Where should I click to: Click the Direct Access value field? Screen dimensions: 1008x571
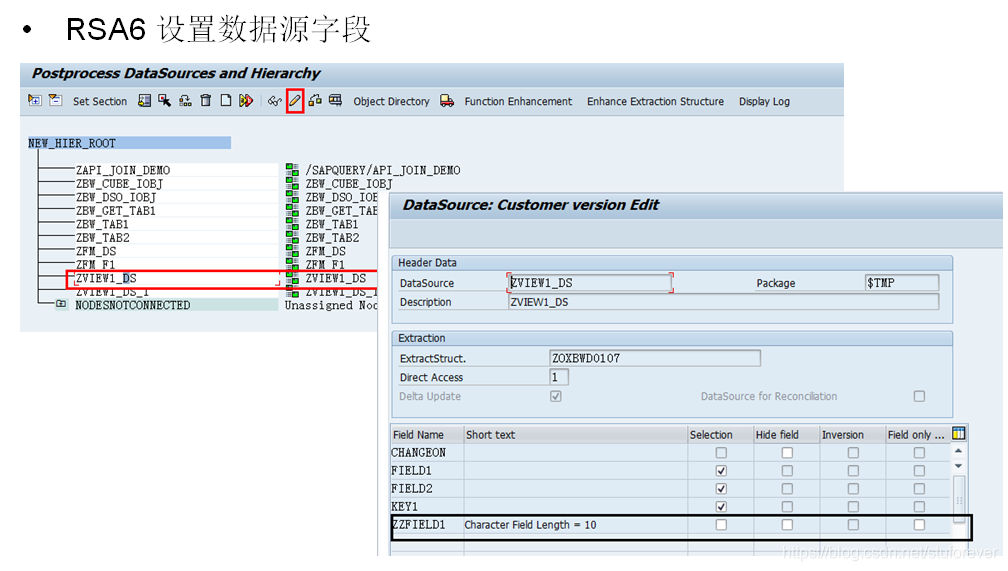pyautogui.click(x=559, y=377)
